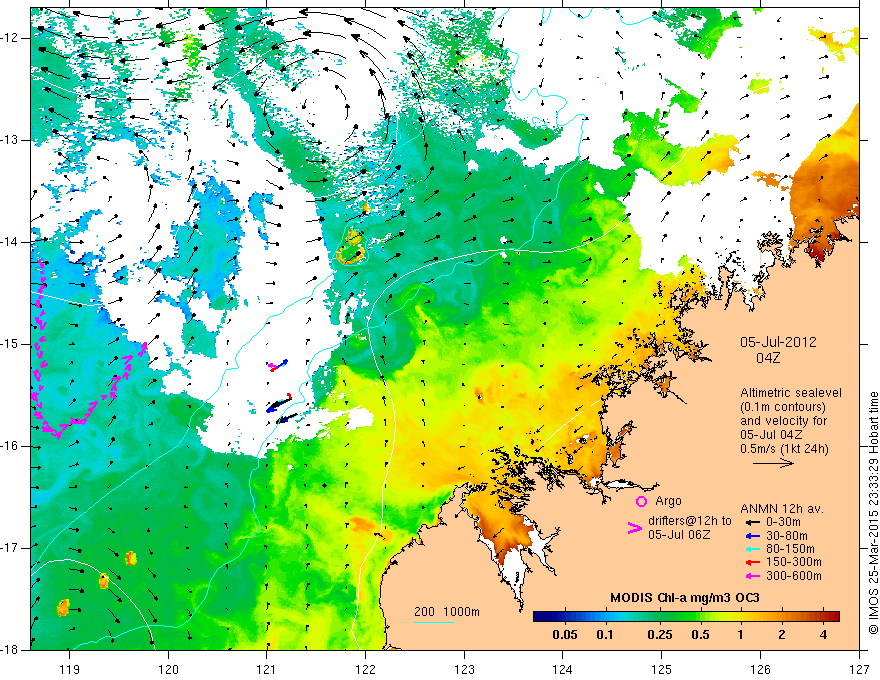Click the 0.5m/s velocity scale arrow

tap(773, 463)
